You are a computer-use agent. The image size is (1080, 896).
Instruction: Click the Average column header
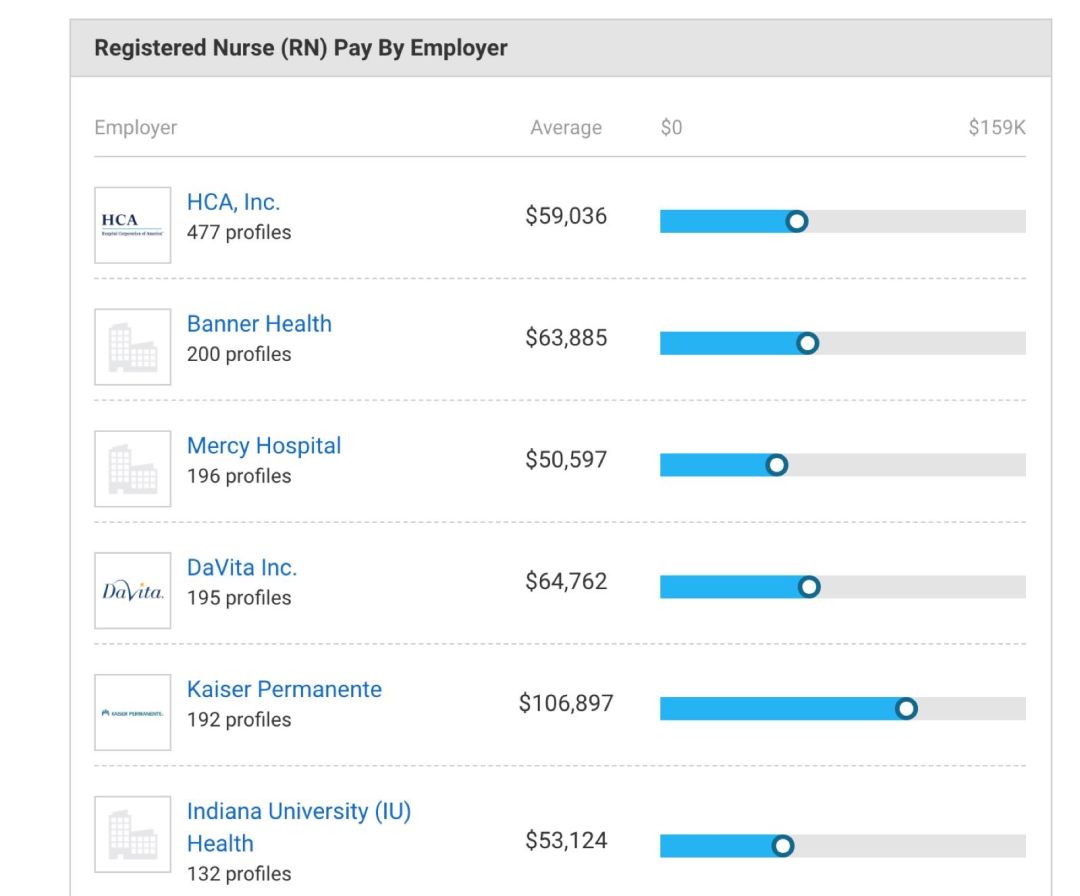pyautogui.click(x=566, y=128)
